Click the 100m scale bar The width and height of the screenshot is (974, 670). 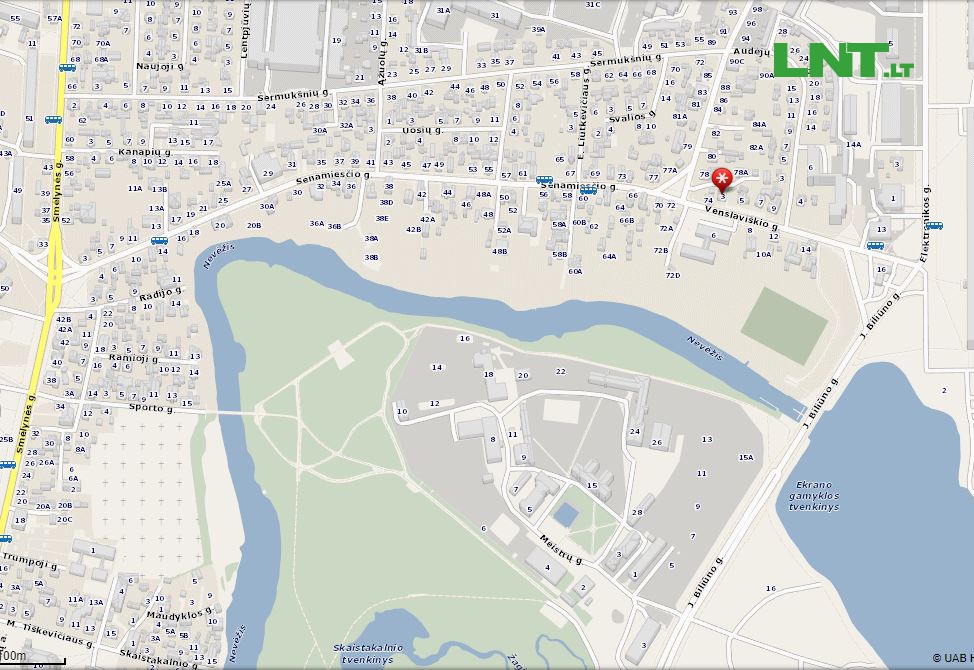(32, 658)
